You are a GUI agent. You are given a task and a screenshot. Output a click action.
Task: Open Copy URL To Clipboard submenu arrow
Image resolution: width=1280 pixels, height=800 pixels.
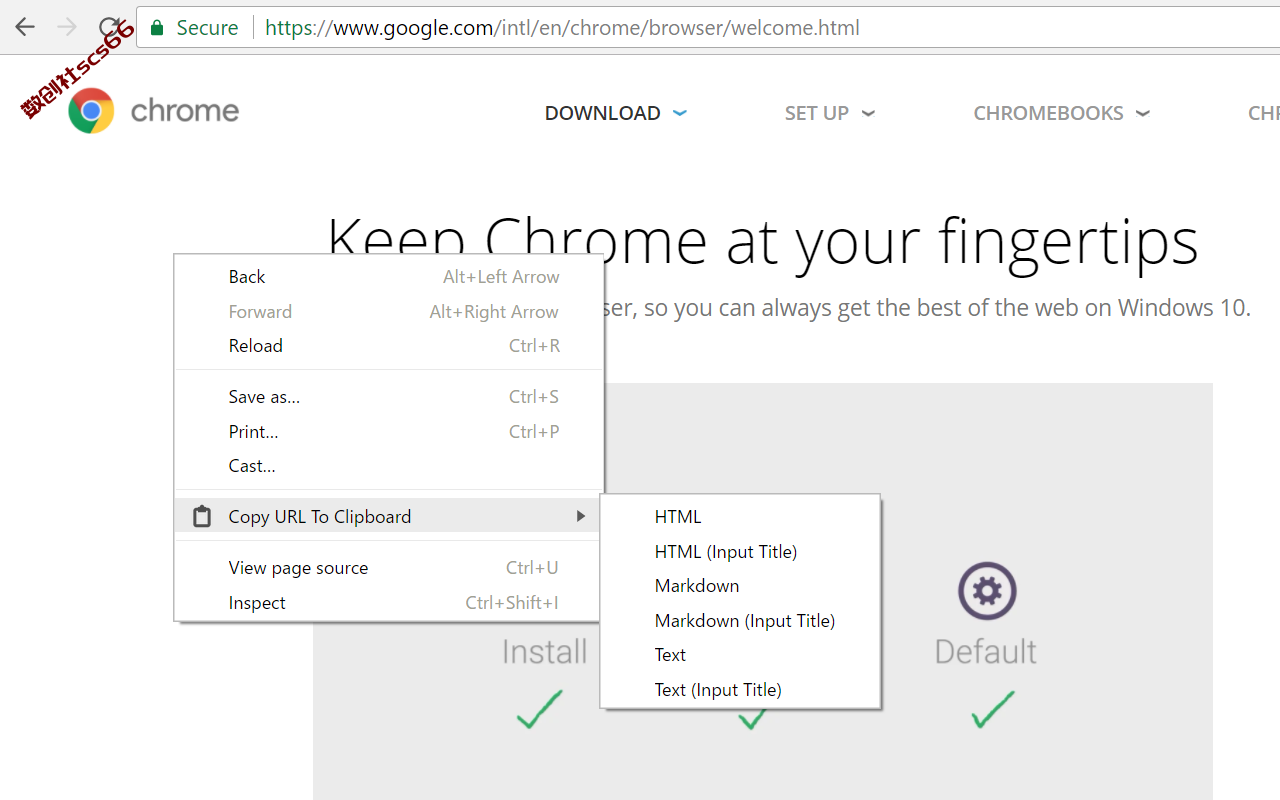[580, 516]
